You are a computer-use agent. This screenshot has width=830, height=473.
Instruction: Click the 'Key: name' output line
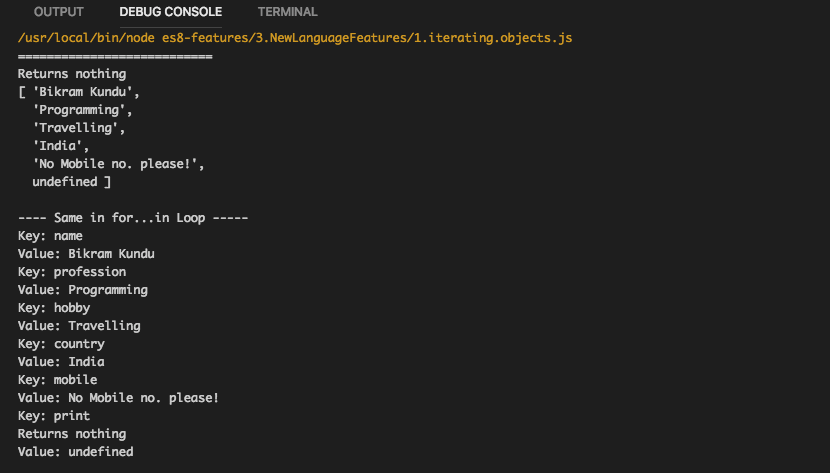pyautogui.click(x=50, y=236)
